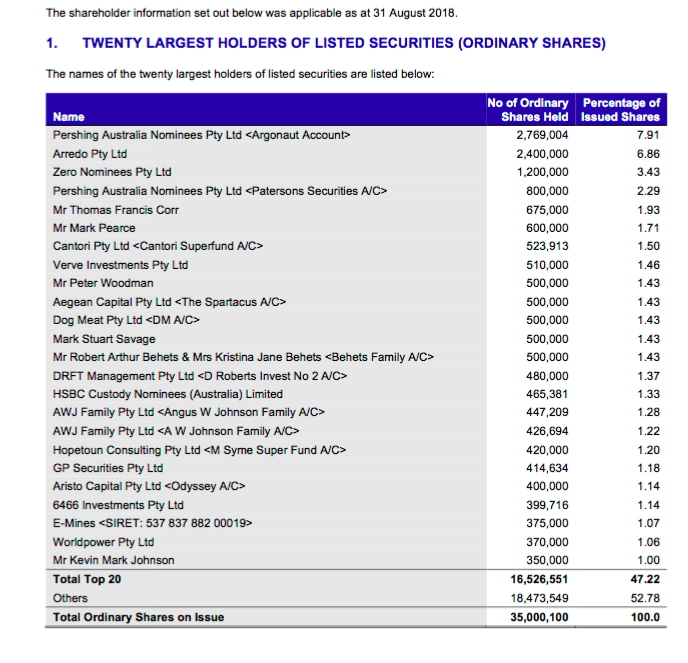Select 'Hopetoun Consulting Pty Ltd' holder name
Screen dimensions: 688x663
coord(199,450)
